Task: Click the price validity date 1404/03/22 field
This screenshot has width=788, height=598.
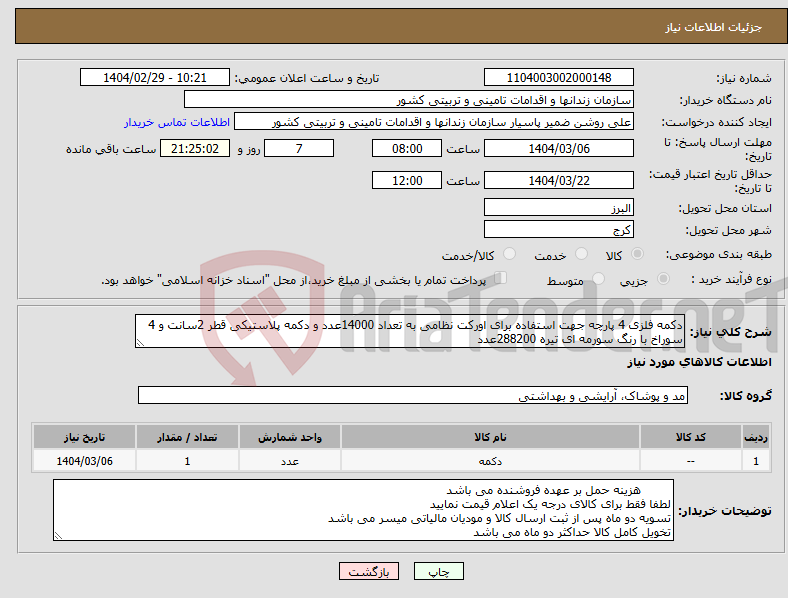Action: [559, 180]
